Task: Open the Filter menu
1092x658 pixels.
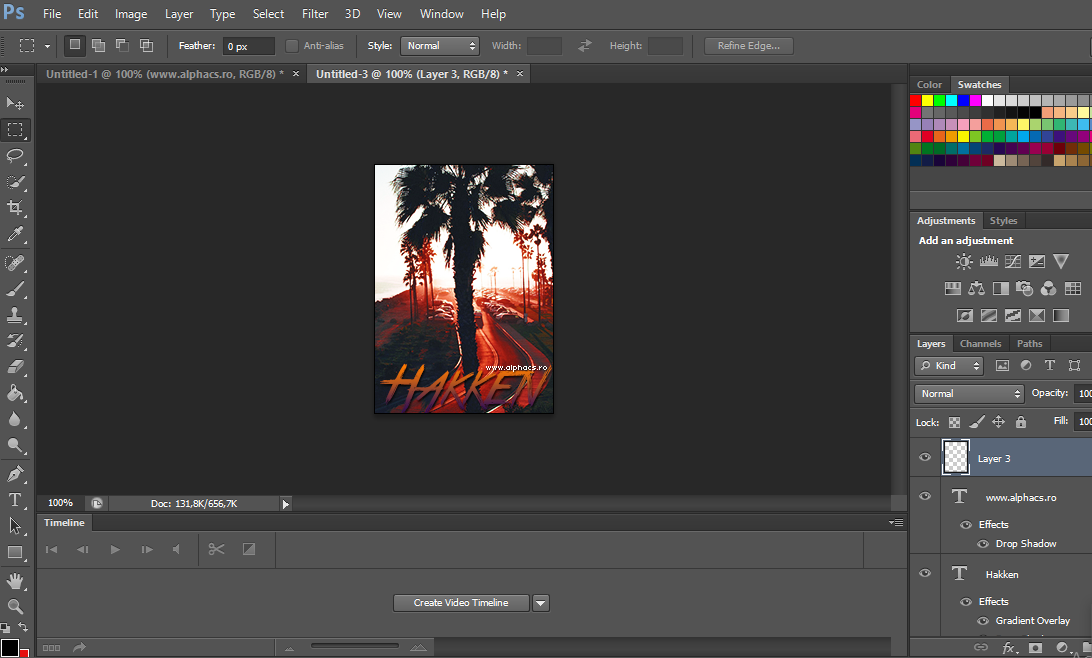Action: point(315,14)
